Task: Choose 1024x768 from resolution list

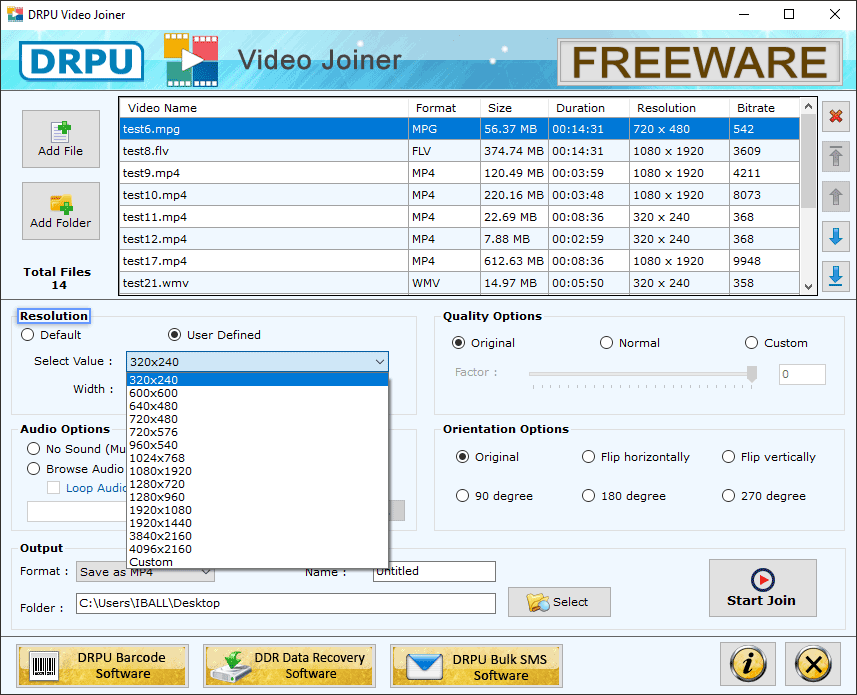Action: [x=257, y=458]
